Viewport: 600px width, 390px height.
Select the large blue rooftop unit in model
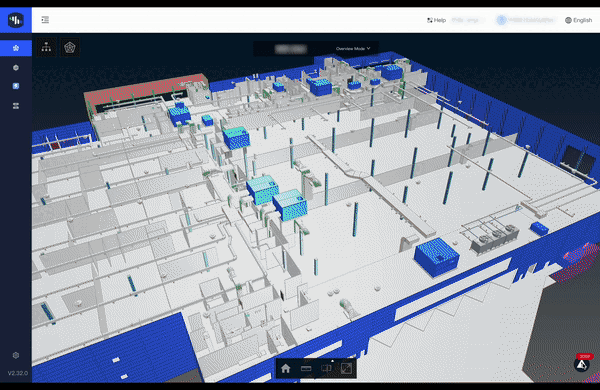[x=437, y=256]
